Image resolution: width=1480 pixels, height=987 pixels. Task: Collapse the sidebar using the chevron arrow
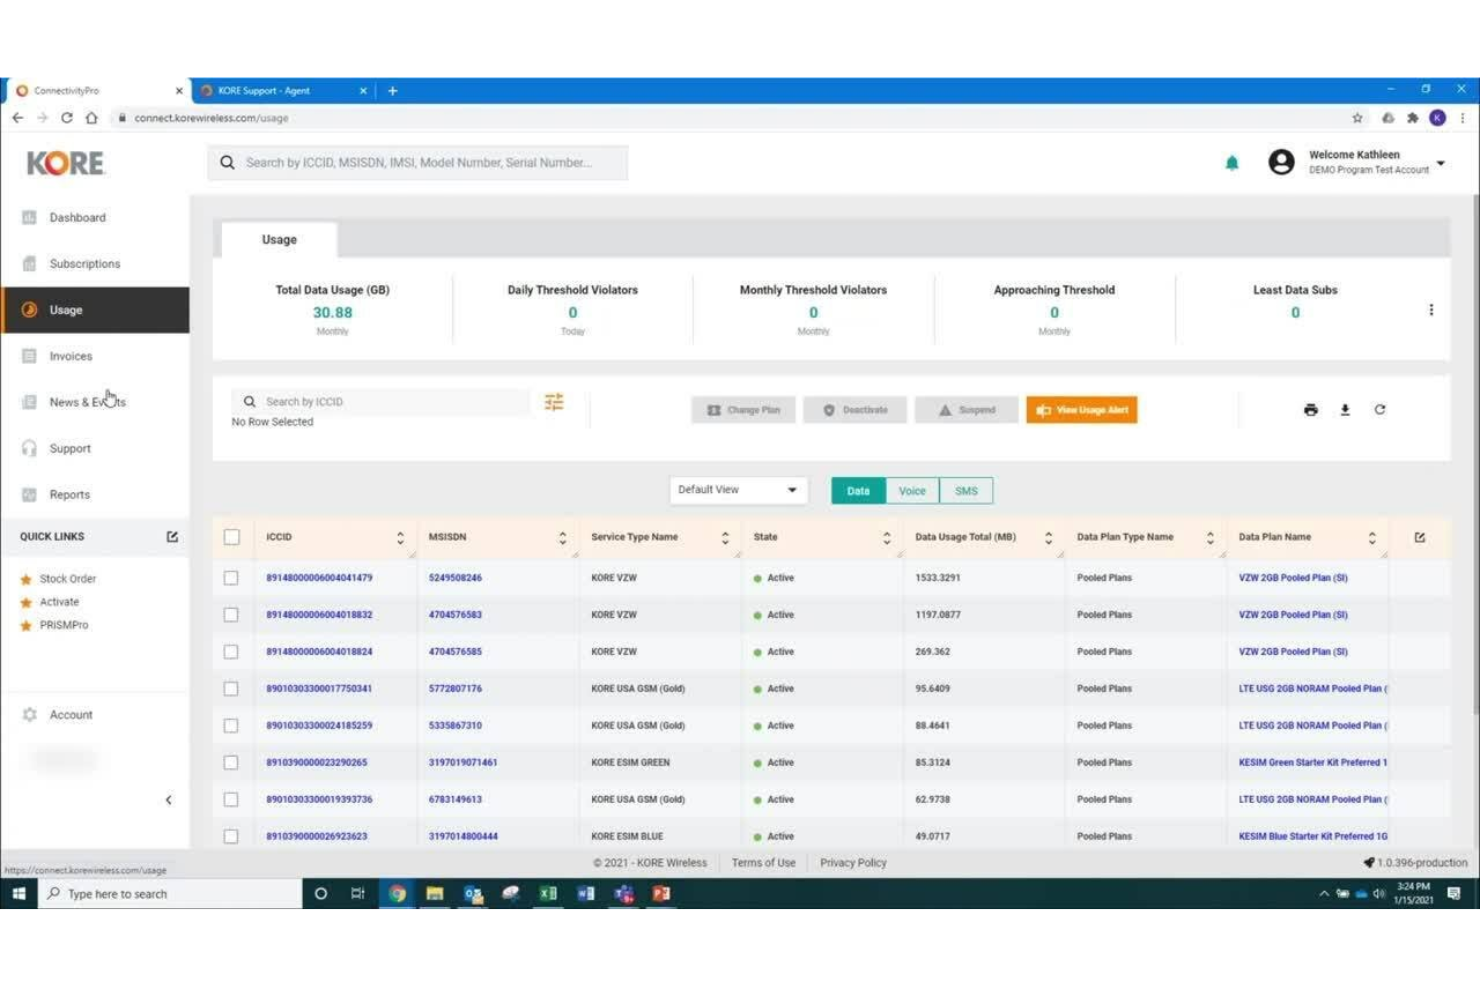169,799
